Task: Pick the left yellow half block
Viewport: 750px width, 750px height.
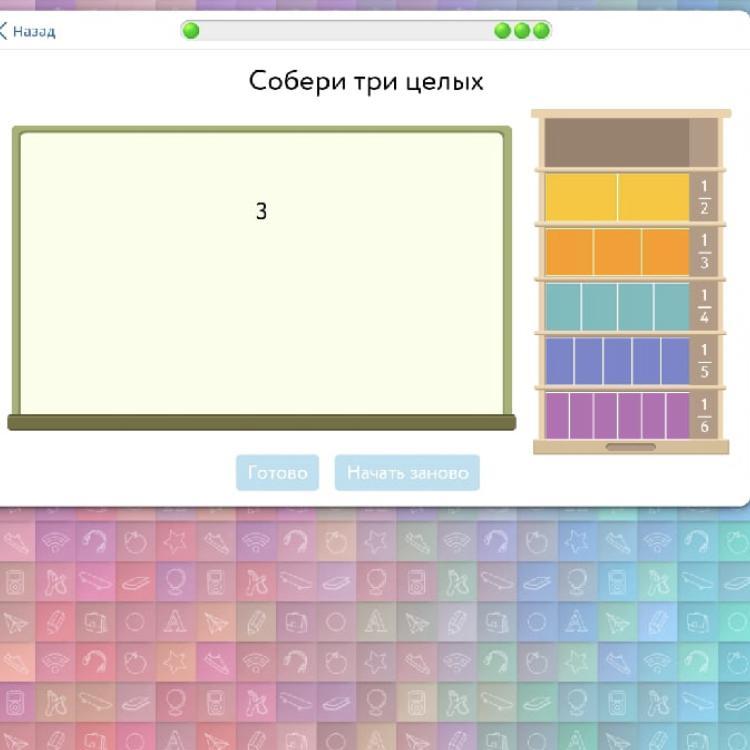Action: click(581, 197)
